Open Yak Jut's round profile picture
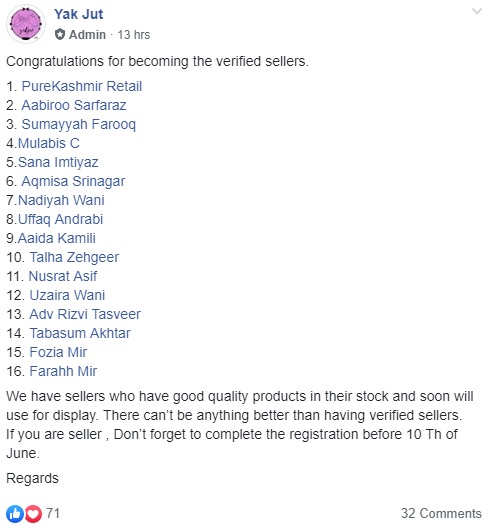Image resolution: width=504 pixels, height=532 pixels. coord(26,24)
